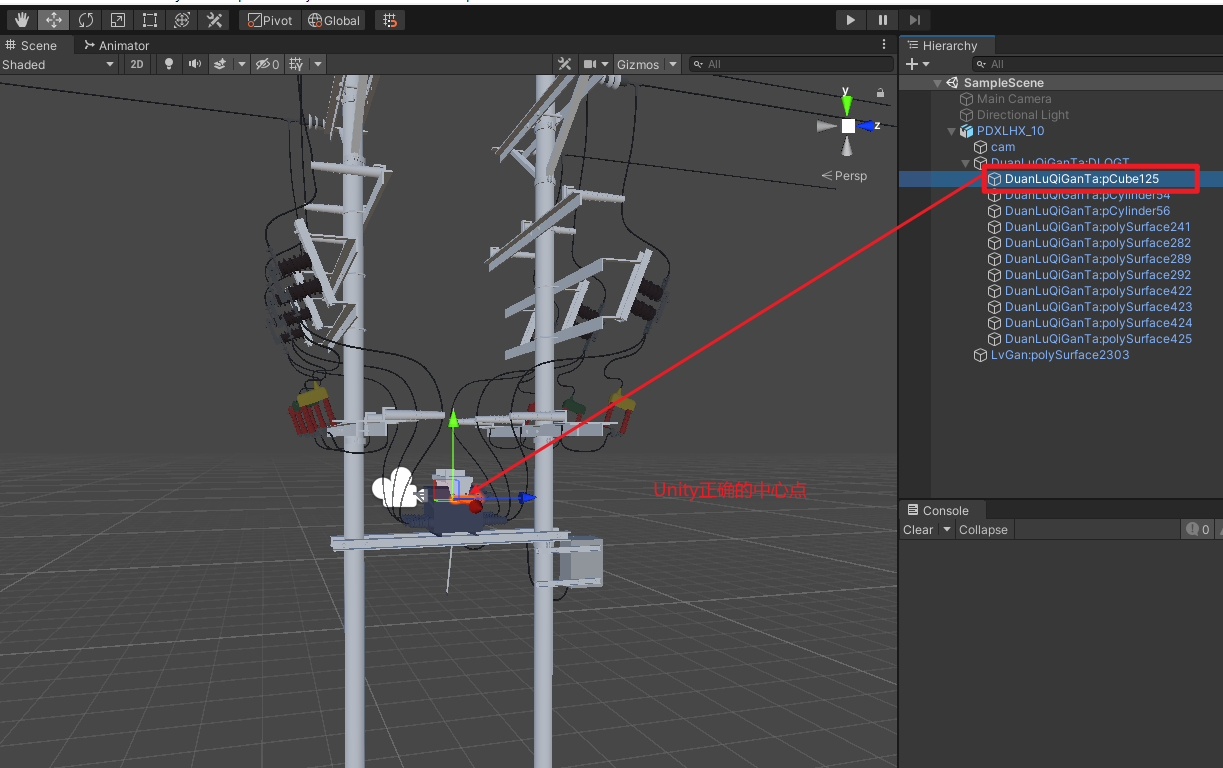Open the Shaded draw mode dropdown

coord(59,64)
